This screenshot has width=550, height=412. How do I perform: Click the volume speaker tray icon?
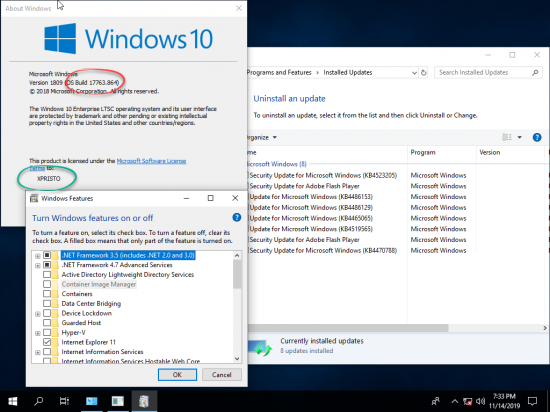tap(481, 401)
